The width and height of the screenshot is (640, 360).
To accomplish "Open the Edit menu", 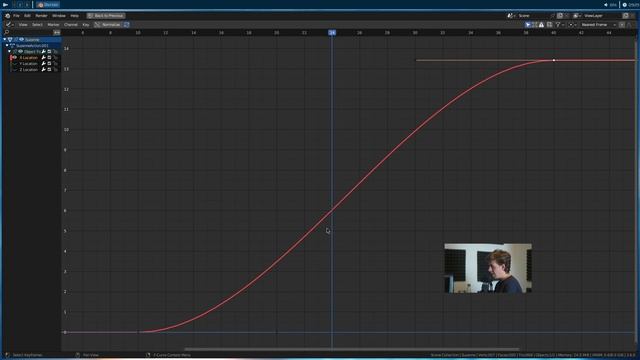I will coord(27,16).
